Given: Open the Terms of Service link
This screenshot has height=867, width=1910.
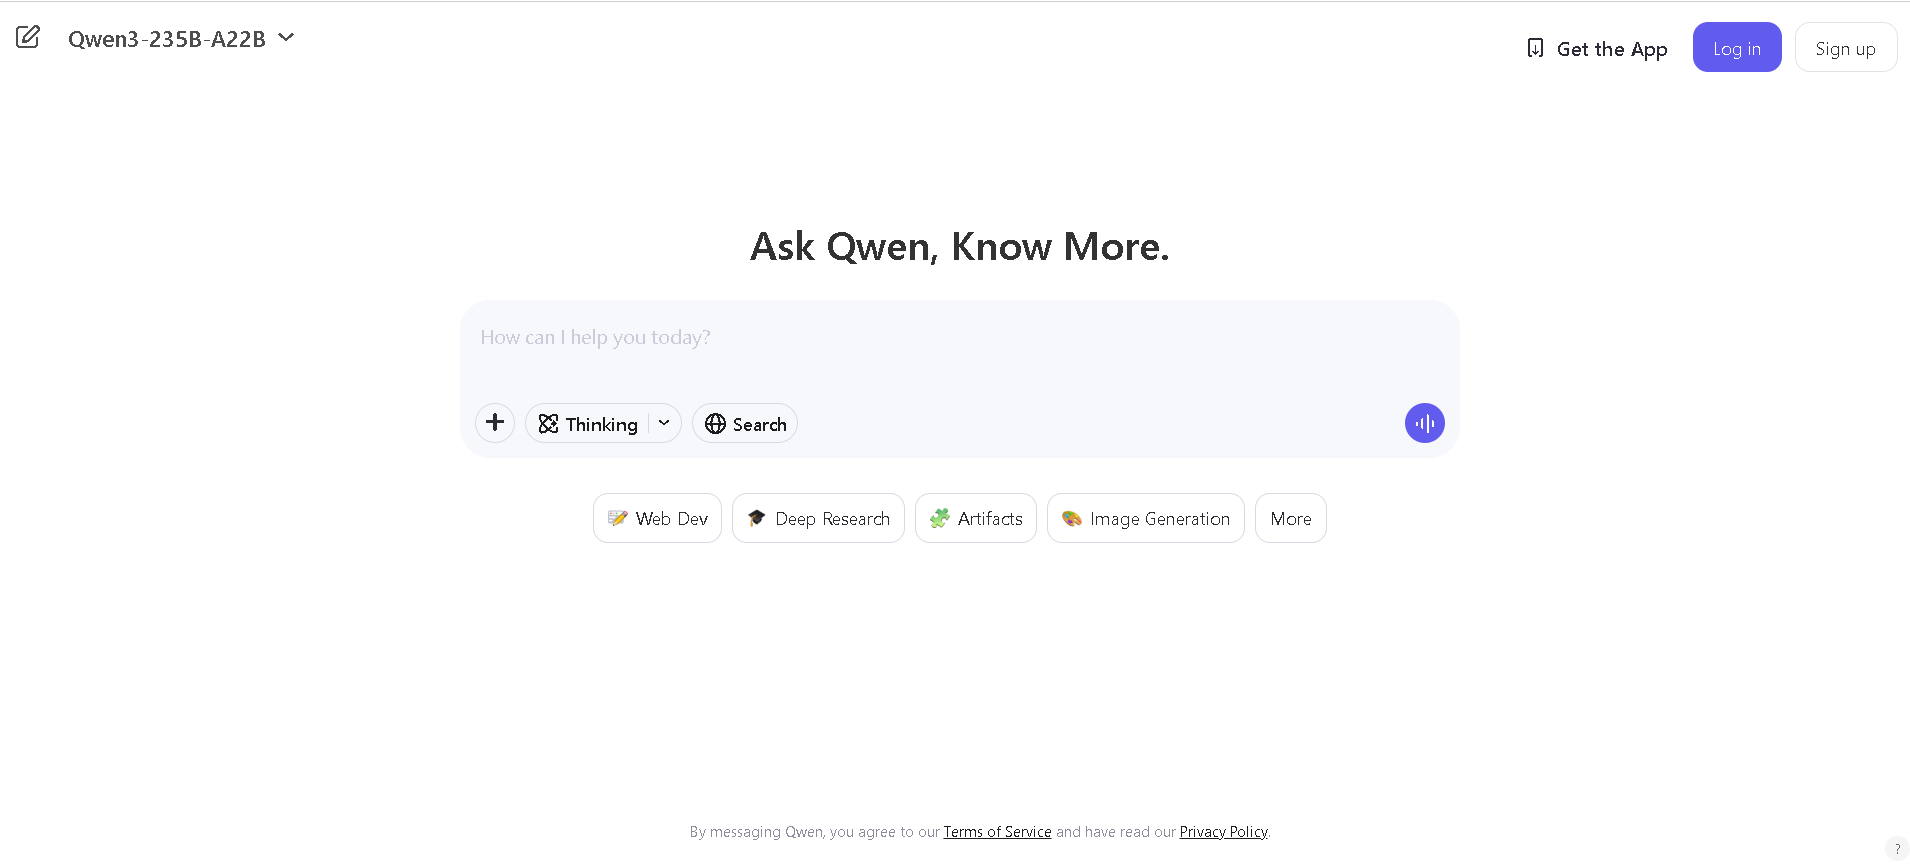Looking at the screenshot, I should (997, 832).
